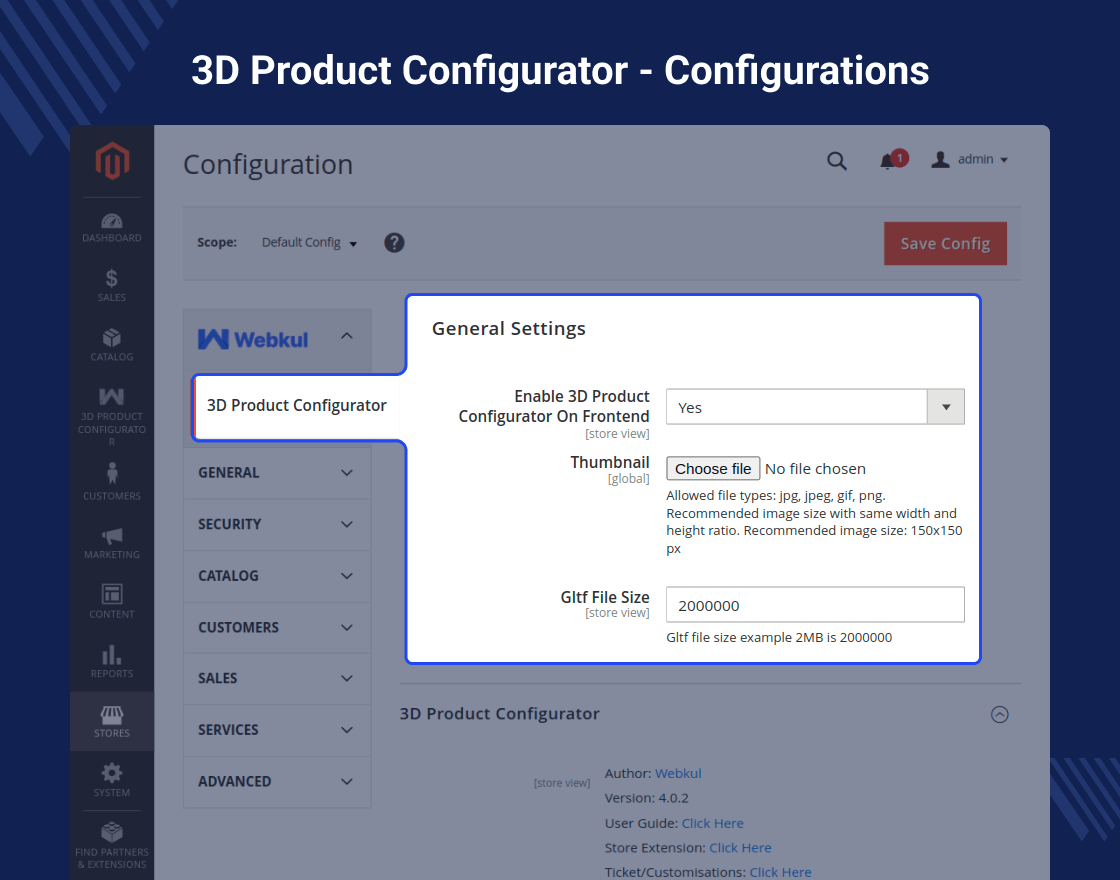Screen dimensions: 1120x880
Task: Click the Save Config button
Action: (945, 244)
